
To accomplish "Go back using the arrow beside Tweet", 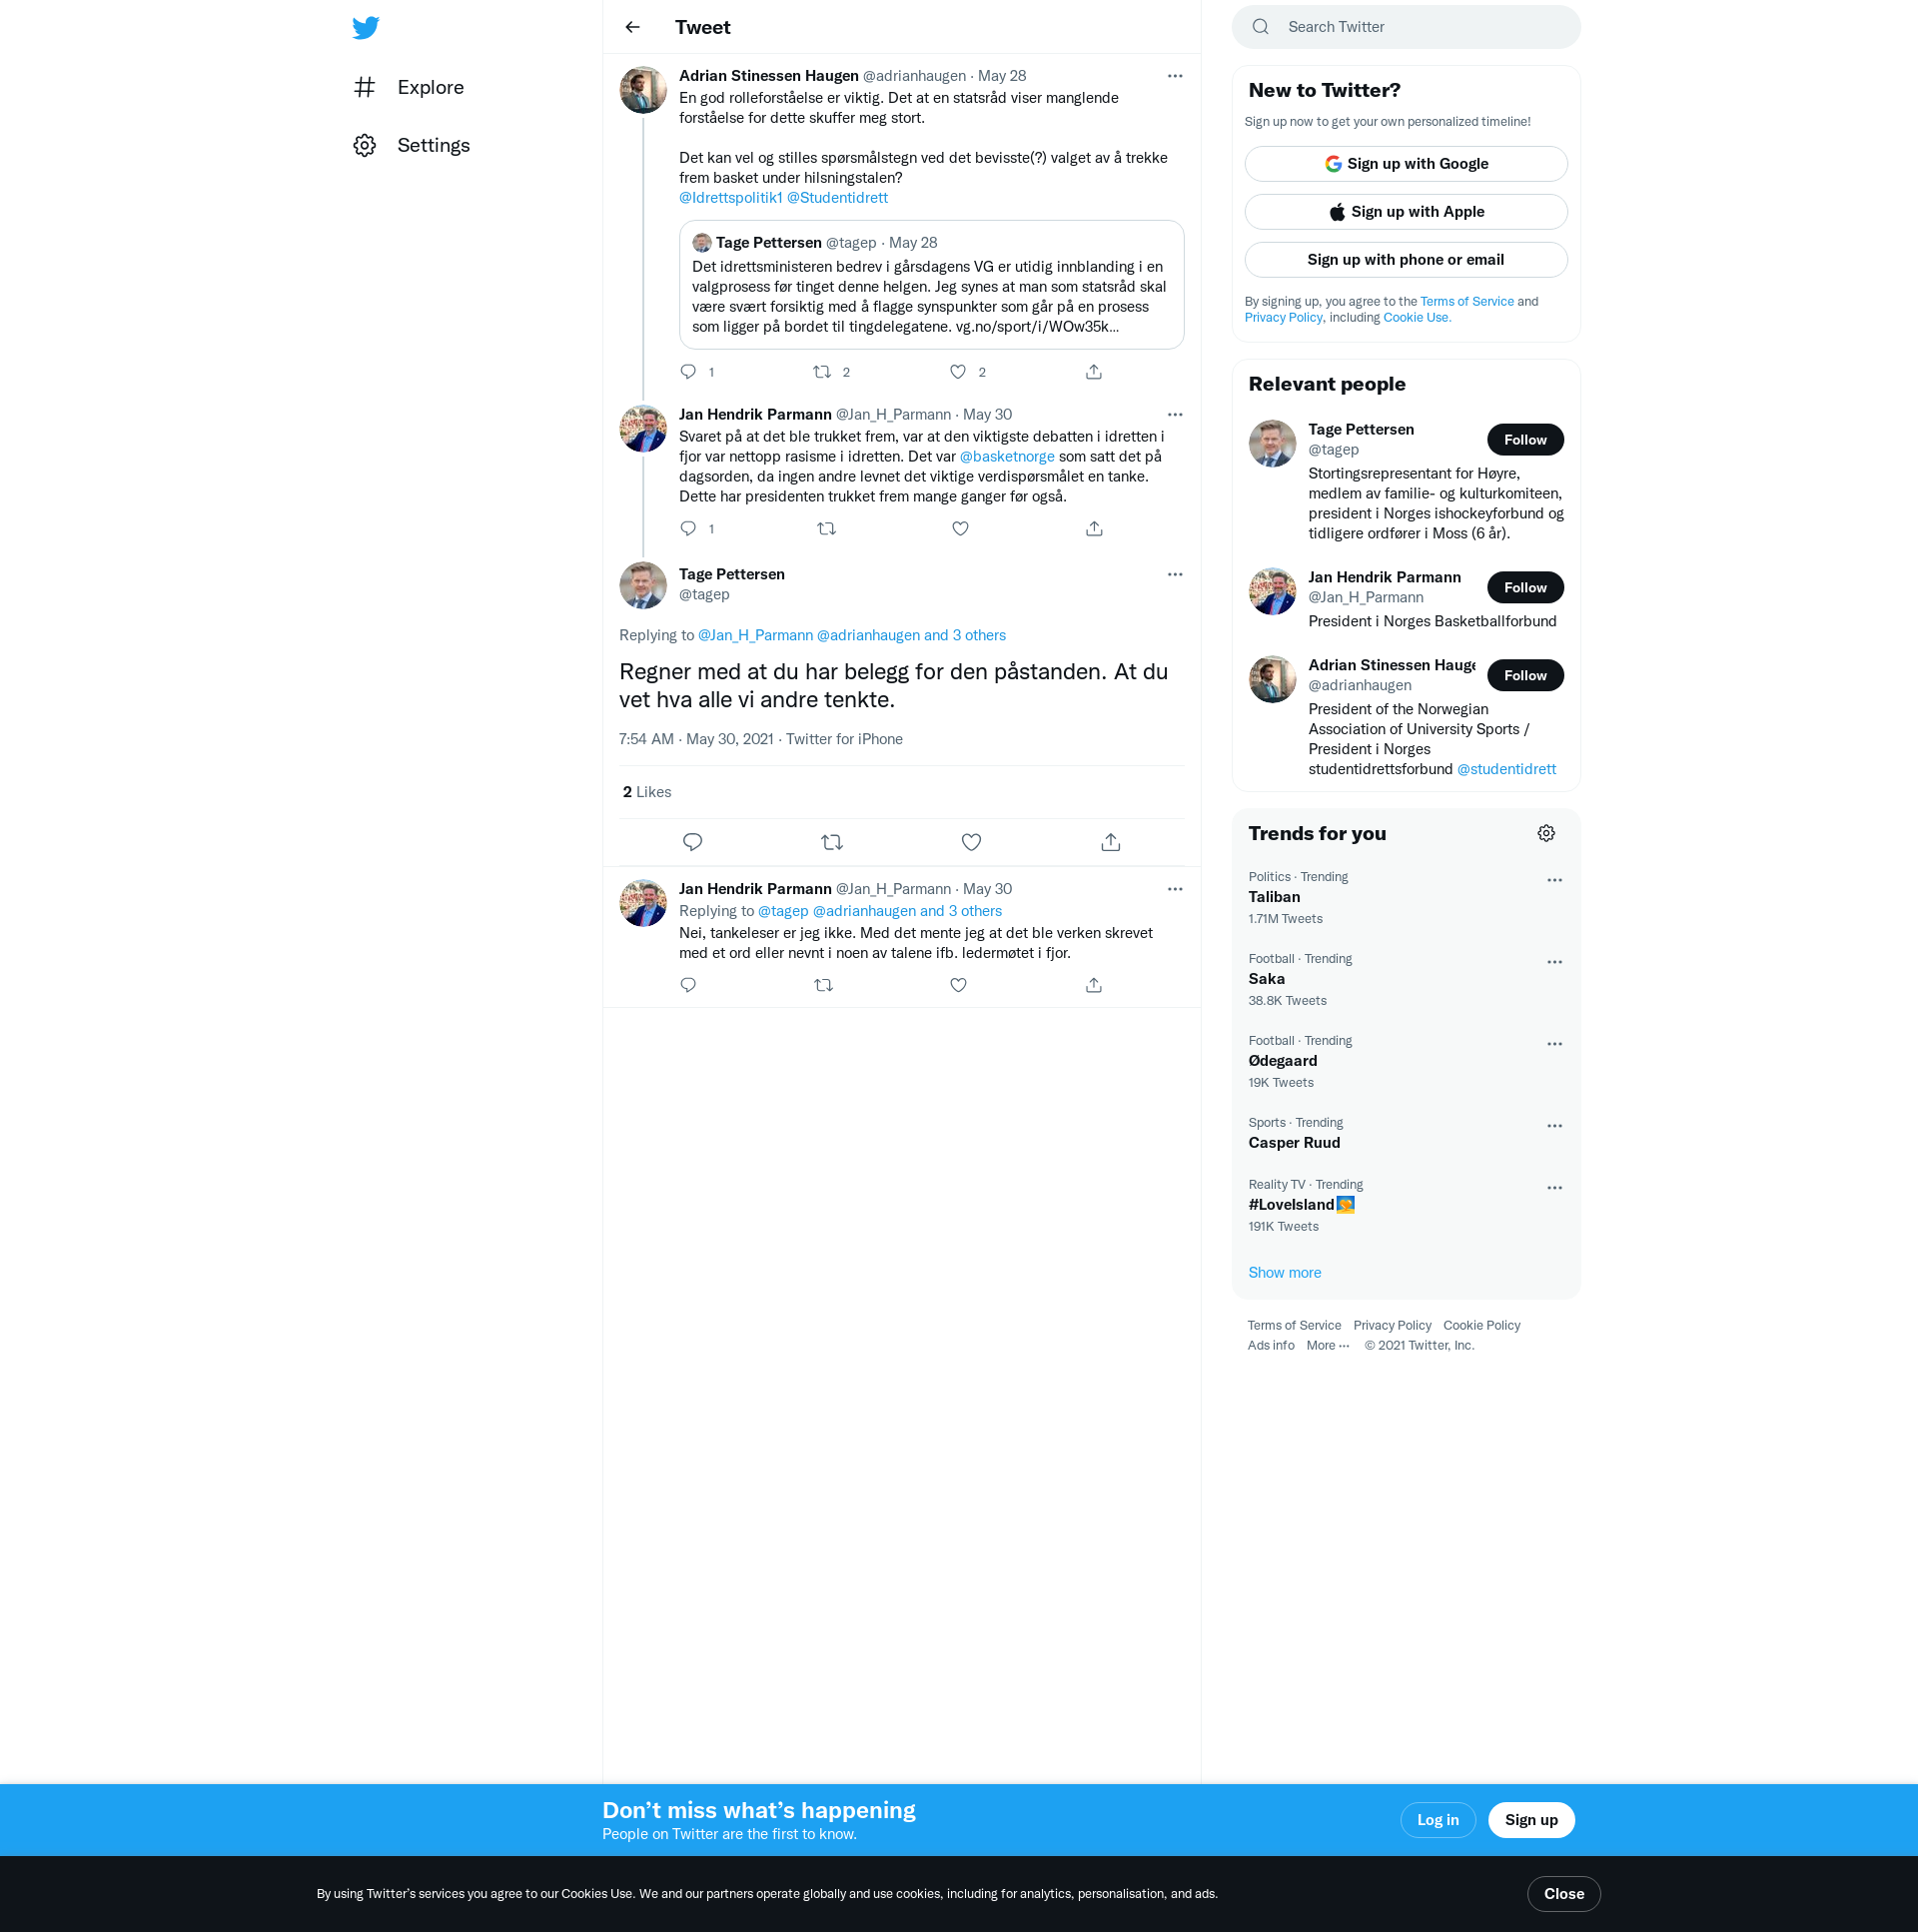I will click(x=632, y=27).
